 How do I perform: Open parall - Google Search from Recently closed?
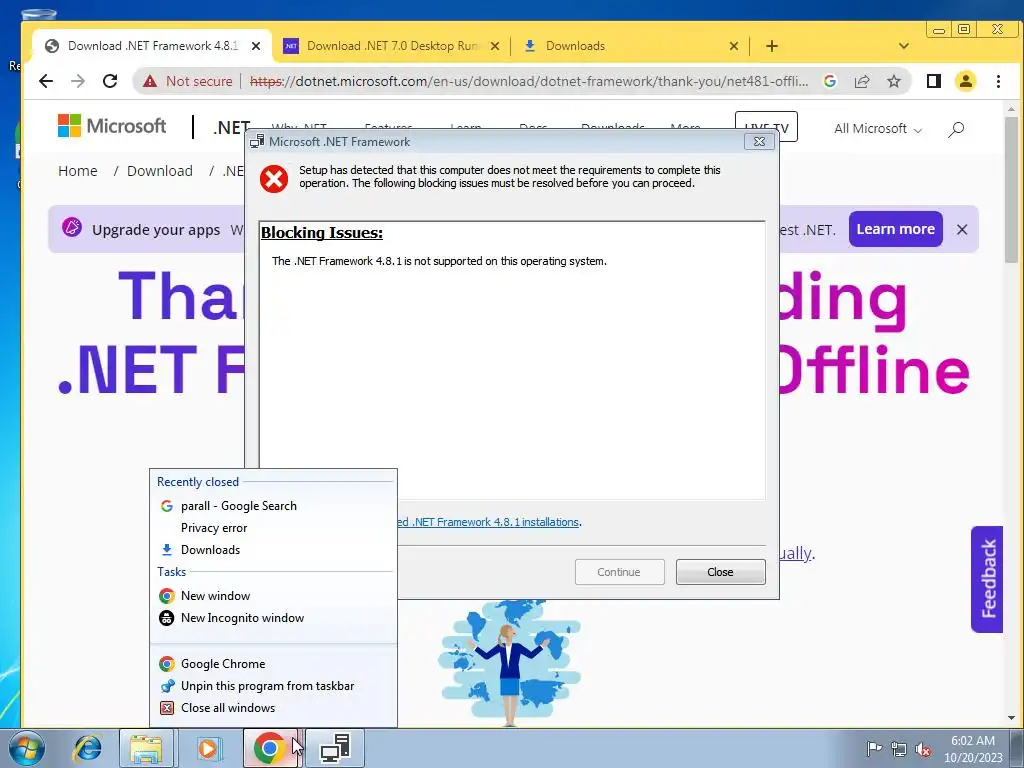[x=273, y=506]
